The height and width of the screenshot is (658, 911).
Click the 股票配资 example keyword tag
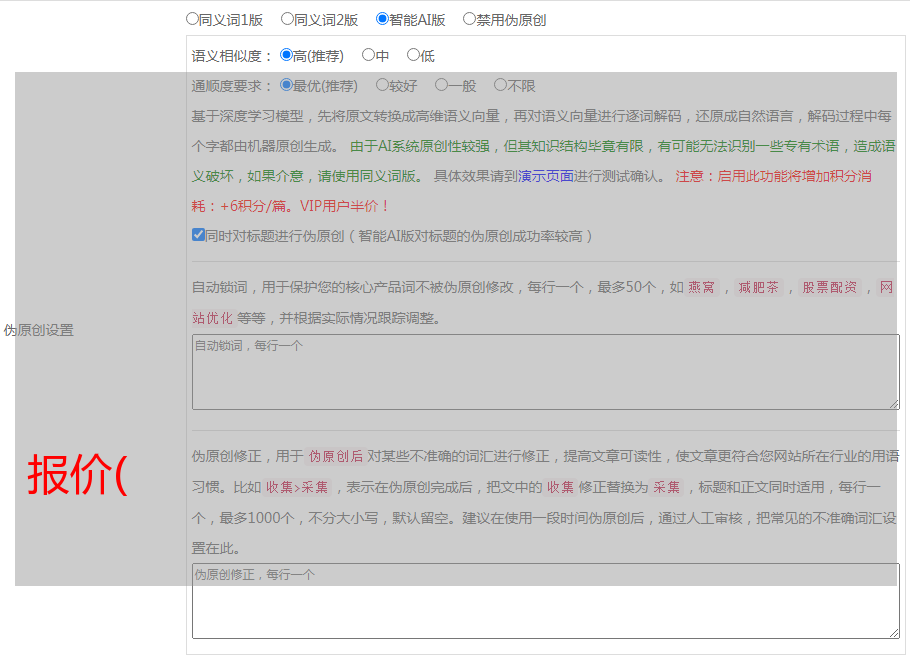point(829,288)
